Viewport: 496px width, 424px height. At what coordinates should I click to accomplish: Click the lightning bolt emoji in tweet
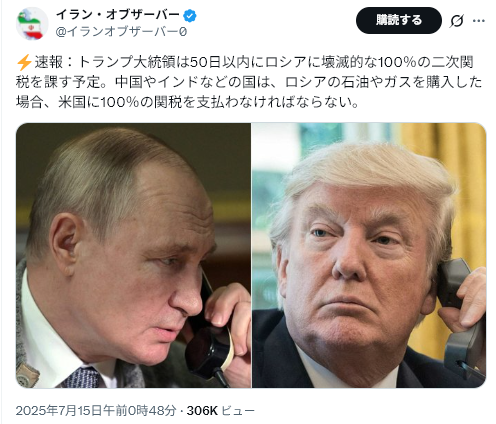coord(24,62)
